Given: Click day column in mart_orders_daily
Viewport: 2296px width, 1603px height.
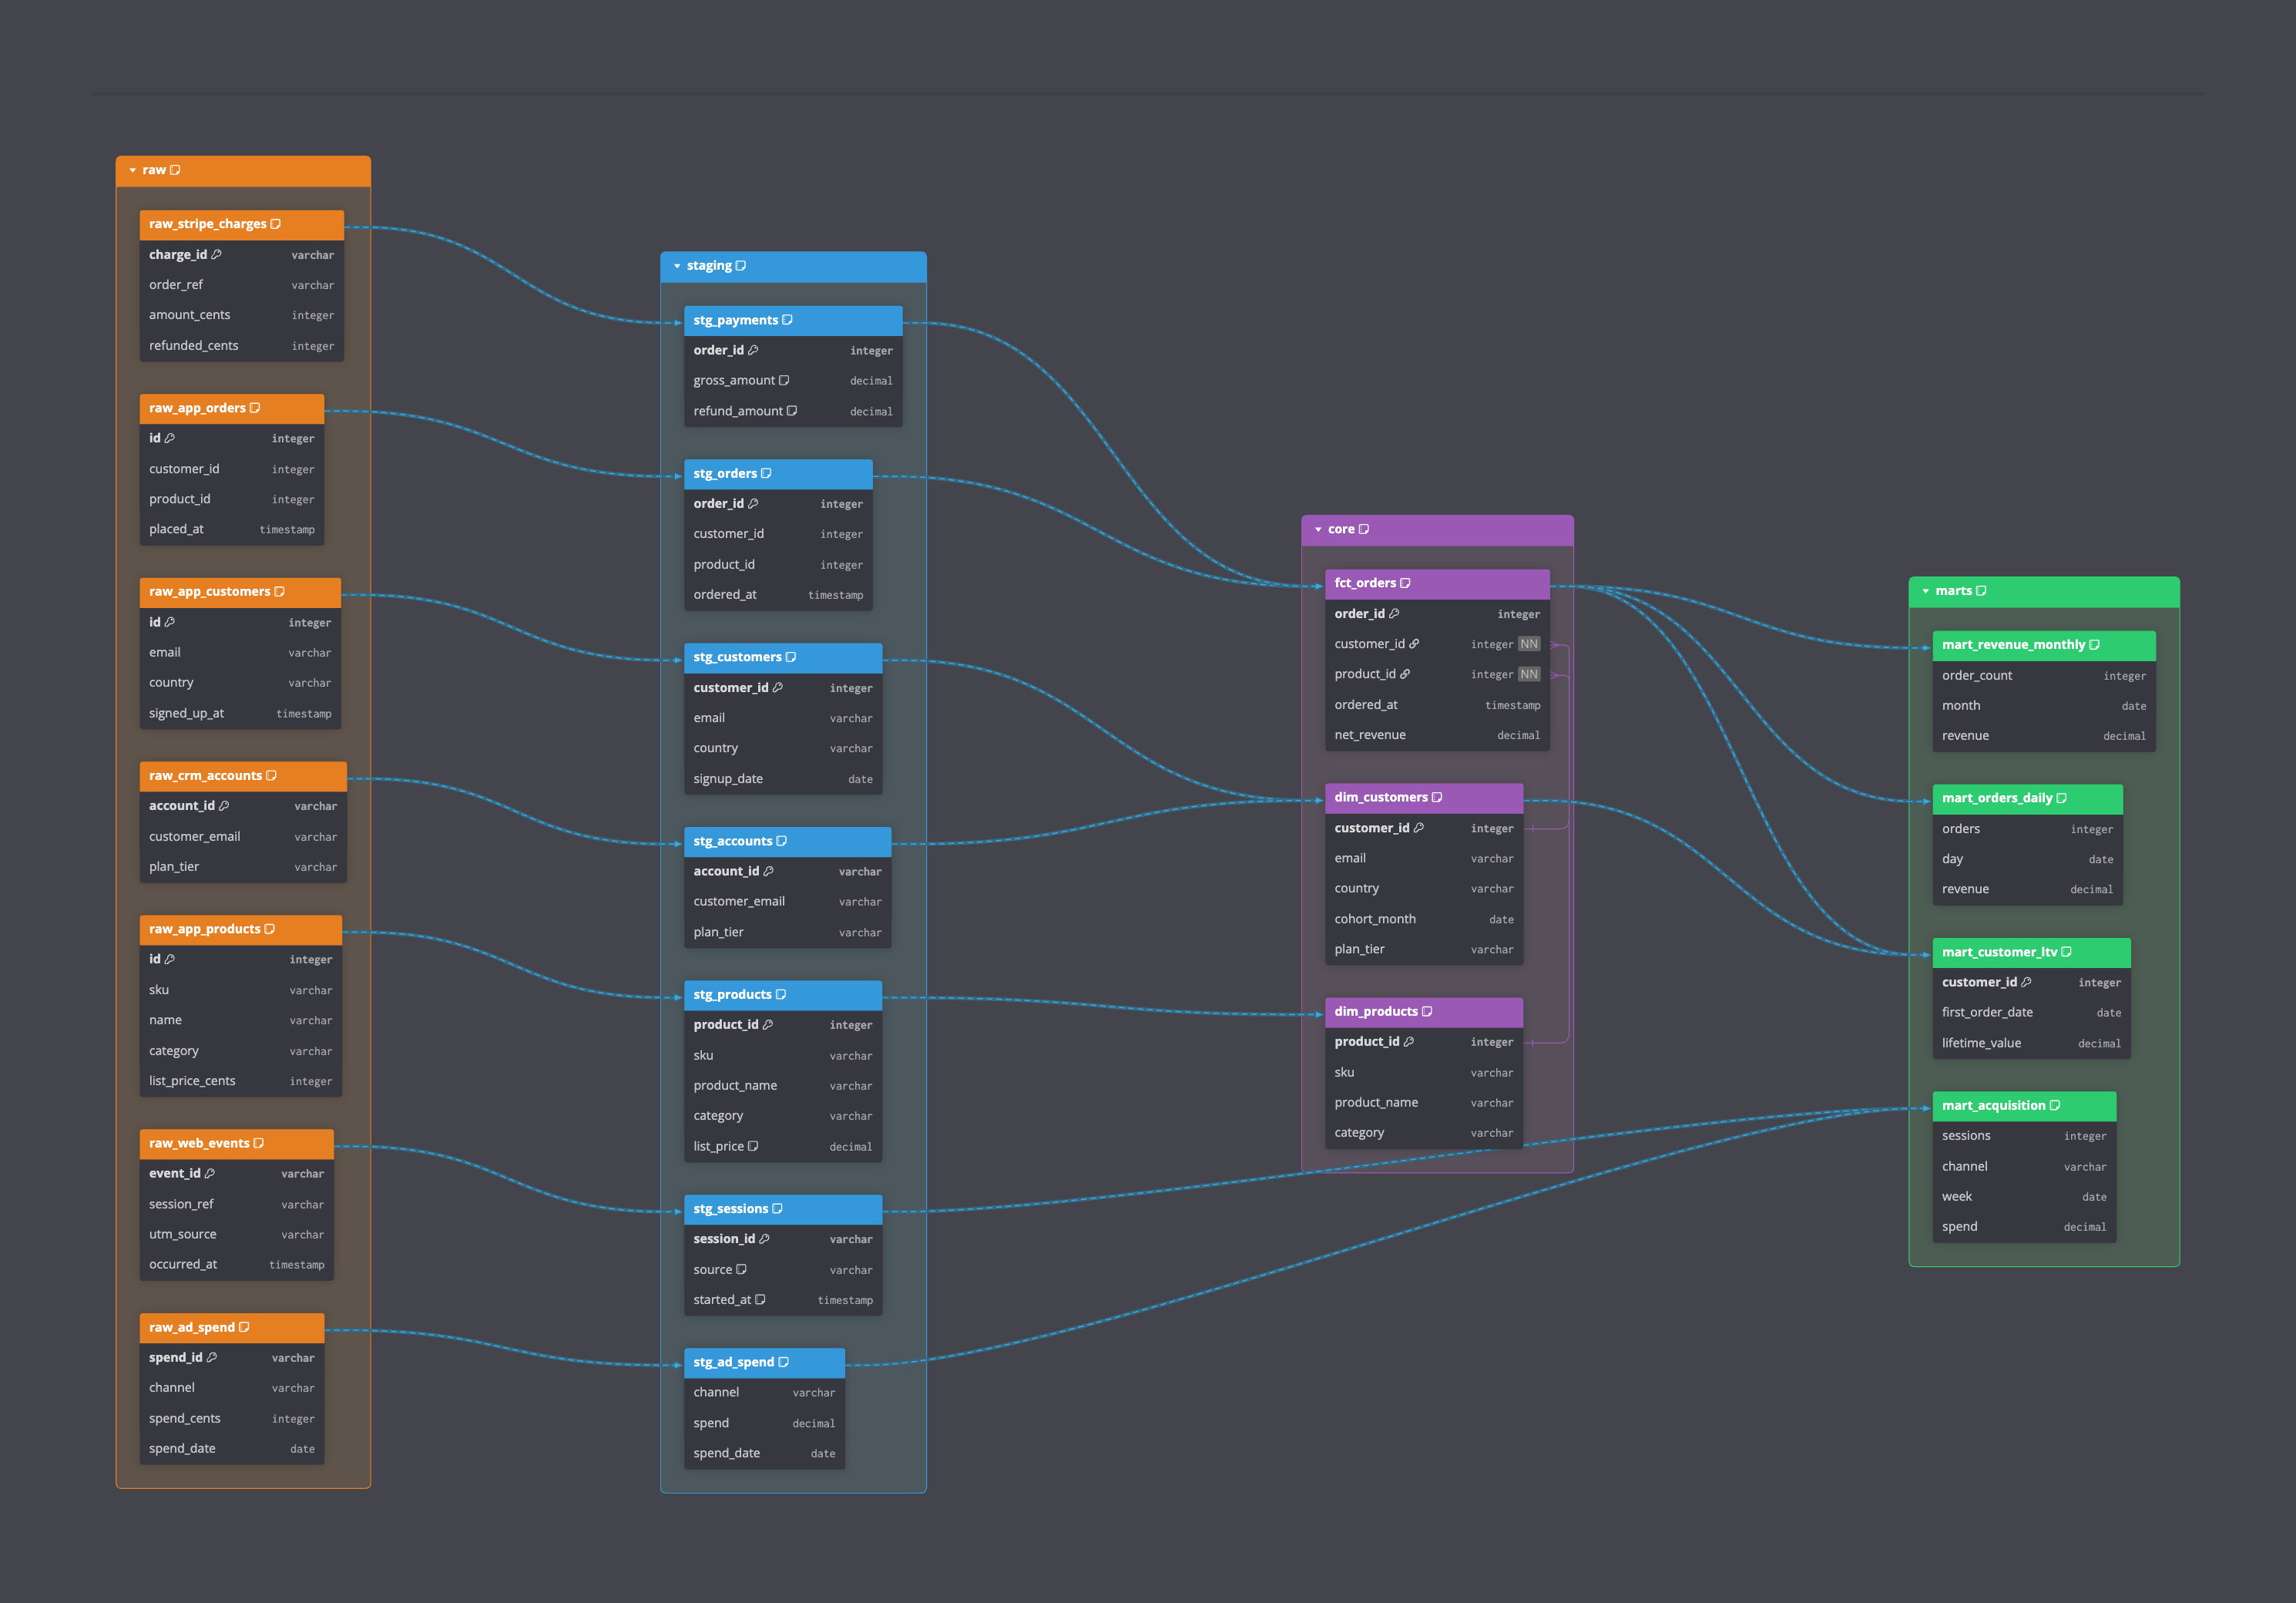Looking at the screenshot, I should tap(2028, 859).
